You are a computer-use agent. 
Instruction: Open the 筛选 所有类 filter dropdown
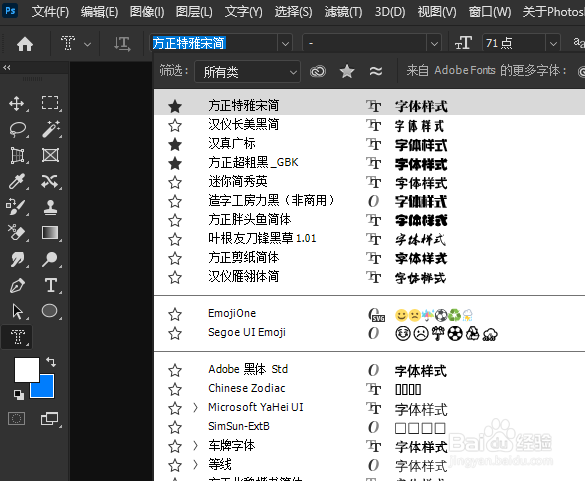247,71
